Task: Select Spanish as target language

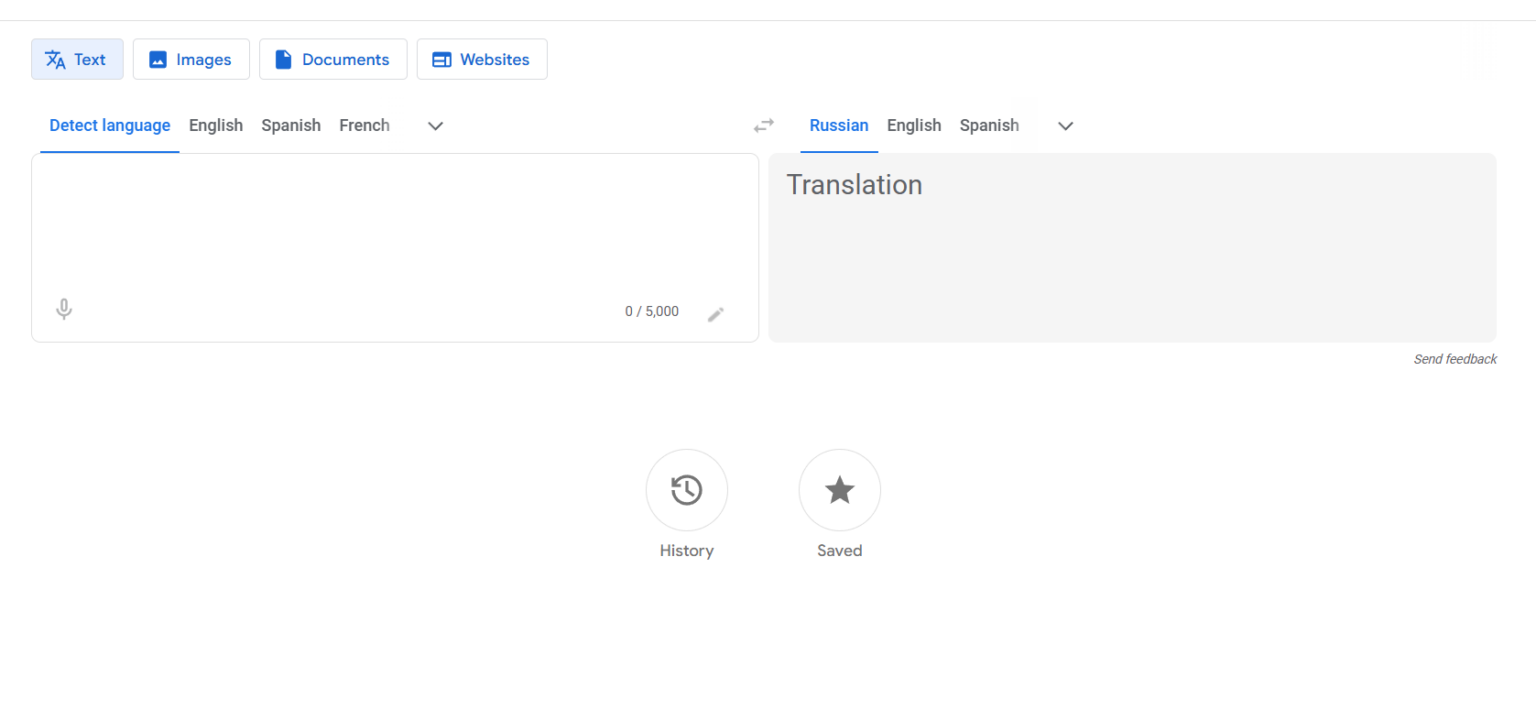Action: click(x=989, y=126)
